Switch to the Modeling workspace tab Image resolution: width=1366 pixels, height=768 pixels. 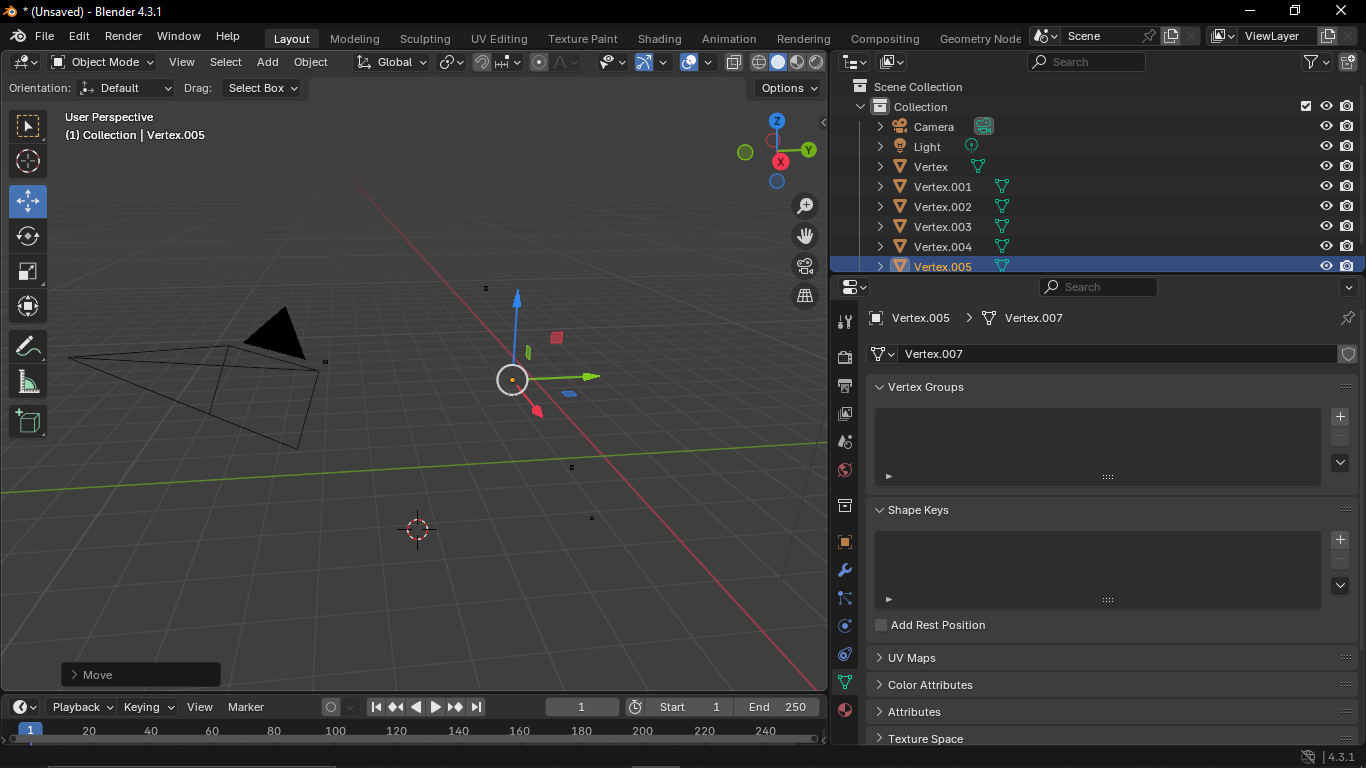click(x=355, y=39)
